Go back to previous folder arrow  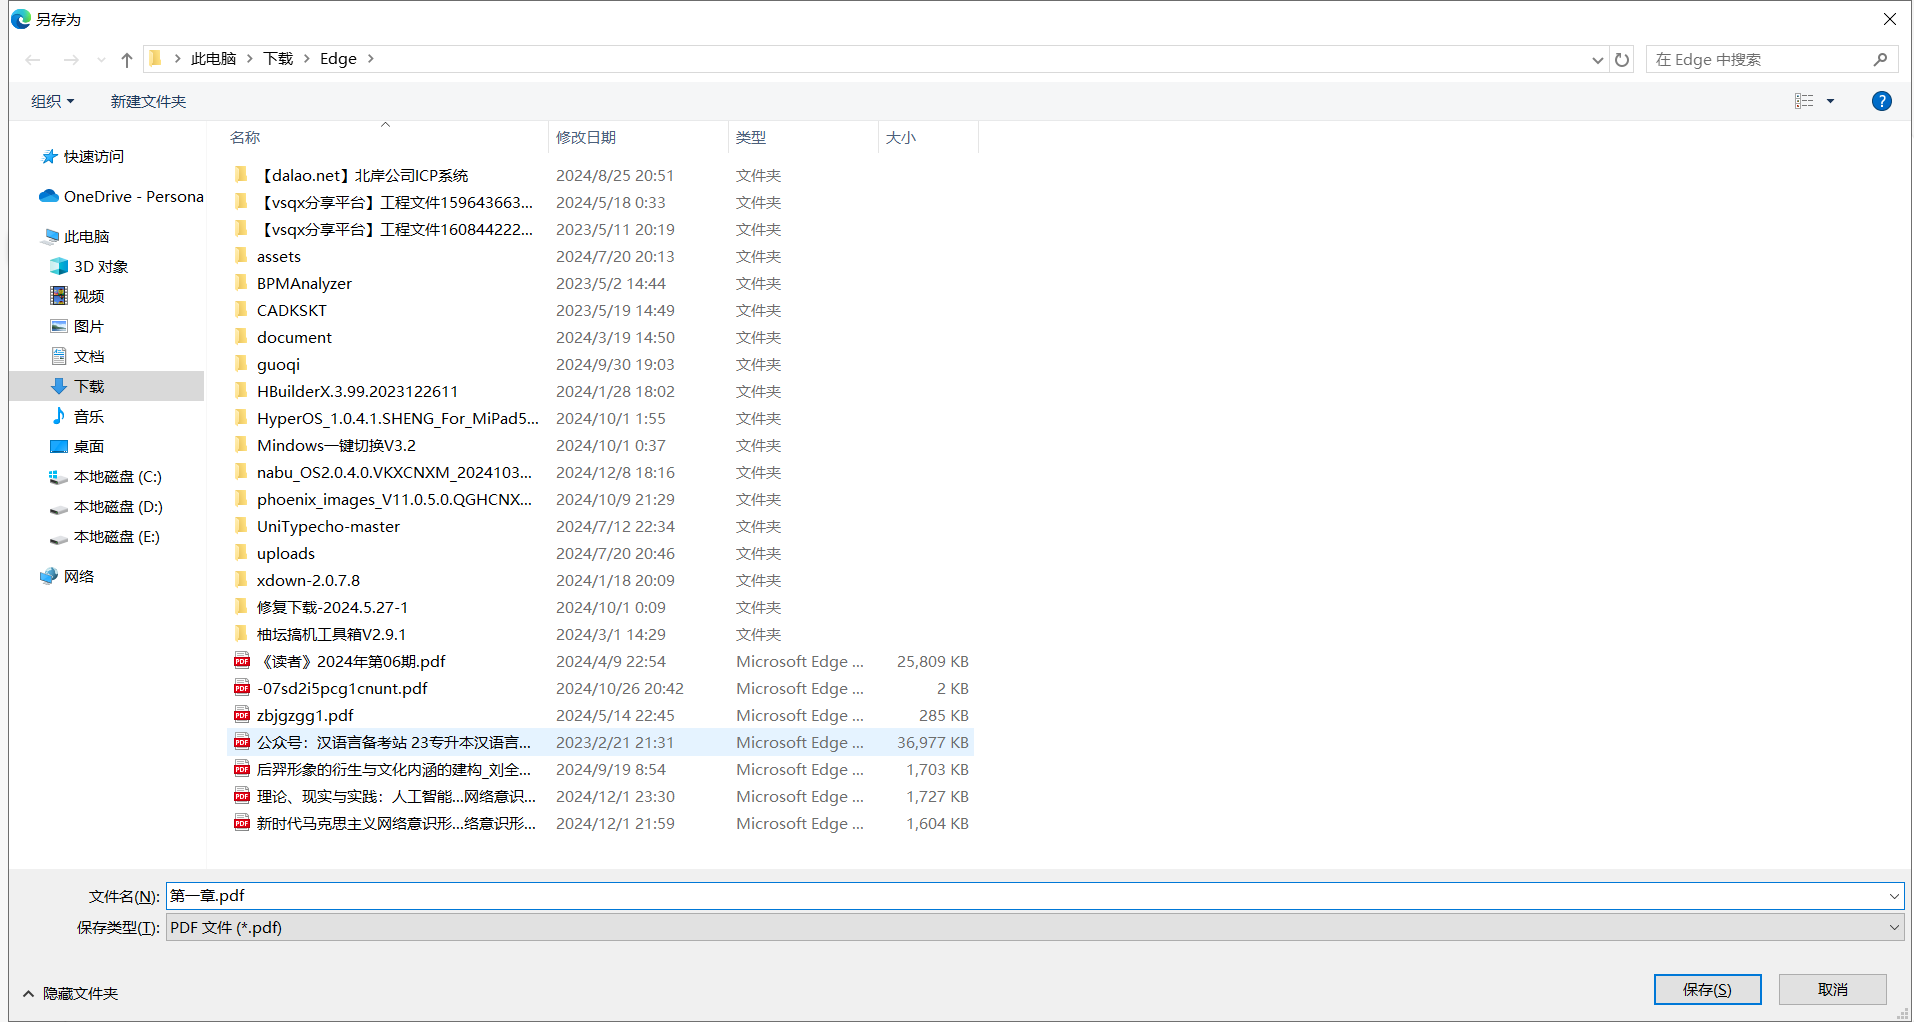point(33,60)
